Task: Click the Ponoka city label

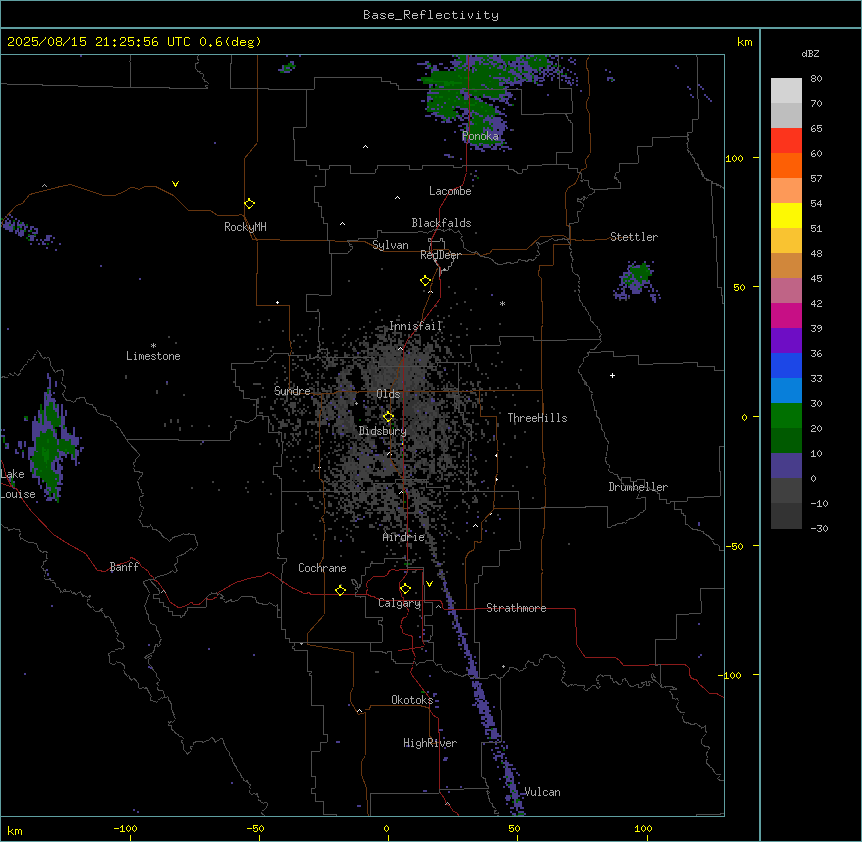Action: tap(480, 136)
